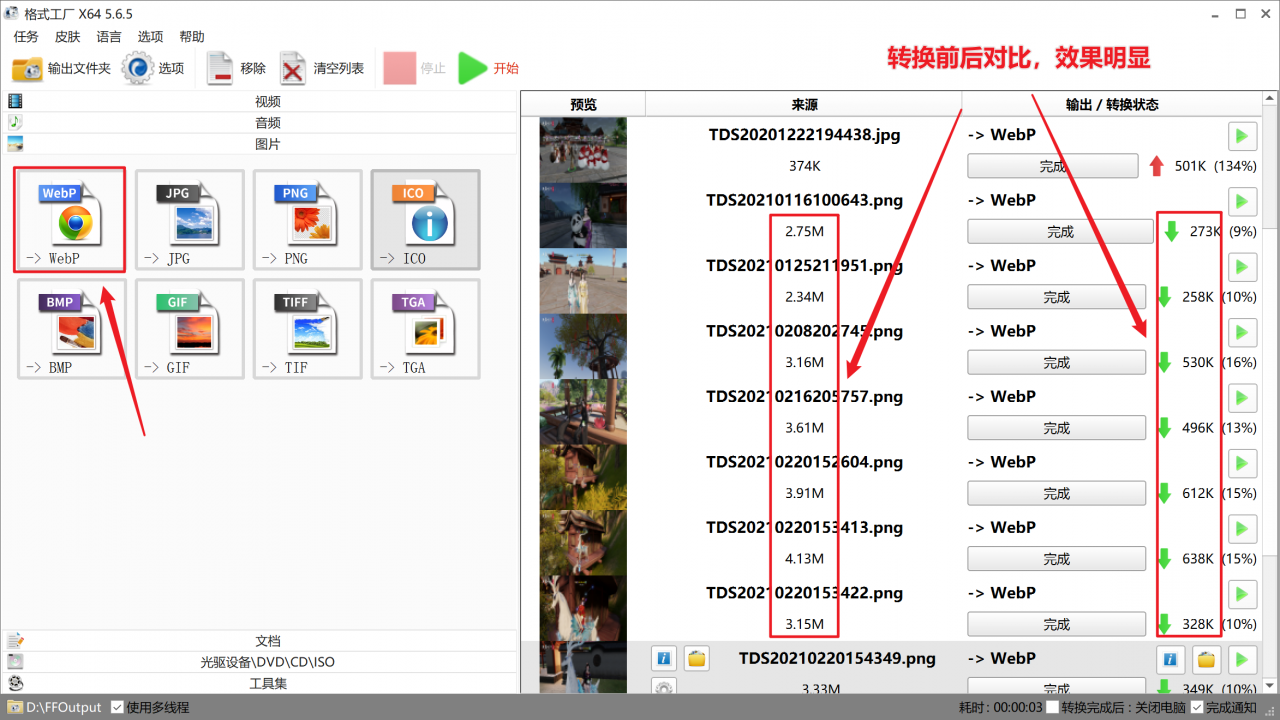
Task: Open the 皮肤 menu
Action: (66, 36)
